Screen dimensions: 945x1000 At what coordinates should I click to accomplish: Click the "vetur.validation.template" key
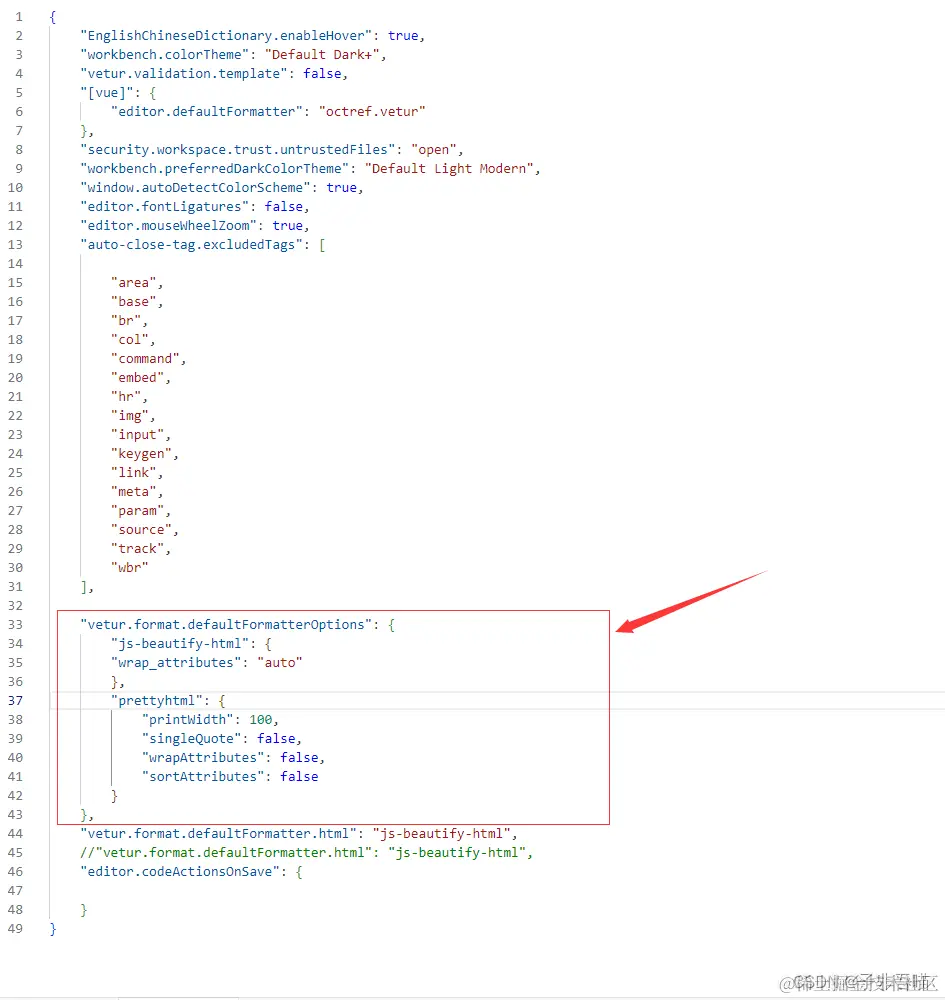tap(184, 74)
